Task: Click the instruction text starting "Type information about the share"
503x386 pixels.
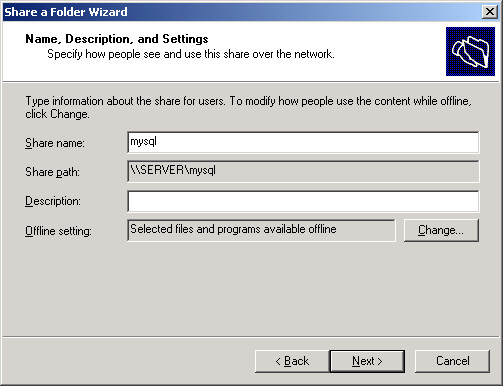Action: click(248, 107)
